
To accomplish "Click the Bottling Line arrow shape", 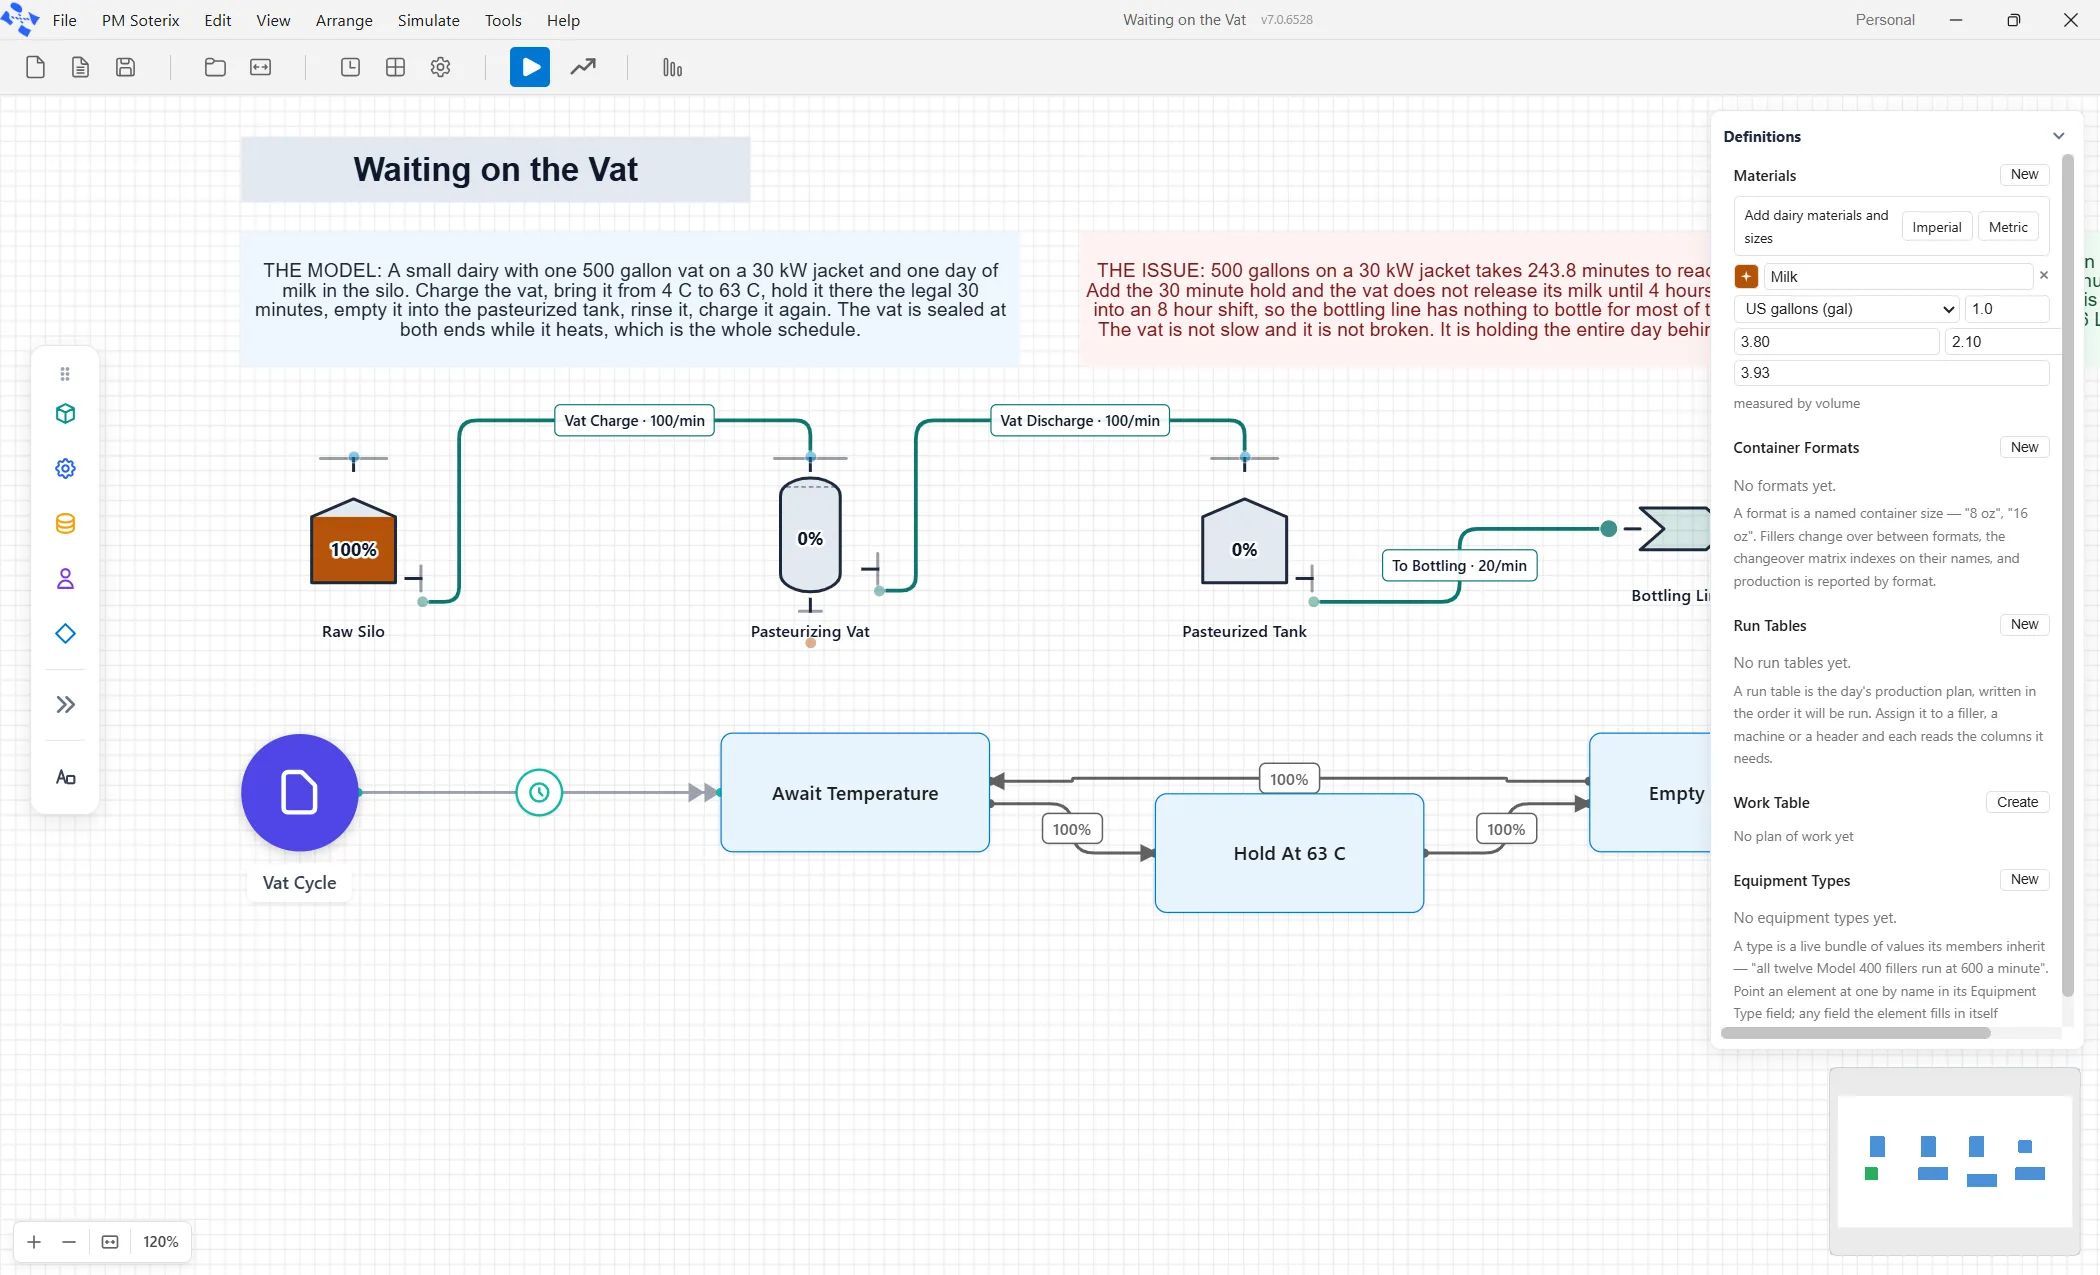I will pos(1675,528).
